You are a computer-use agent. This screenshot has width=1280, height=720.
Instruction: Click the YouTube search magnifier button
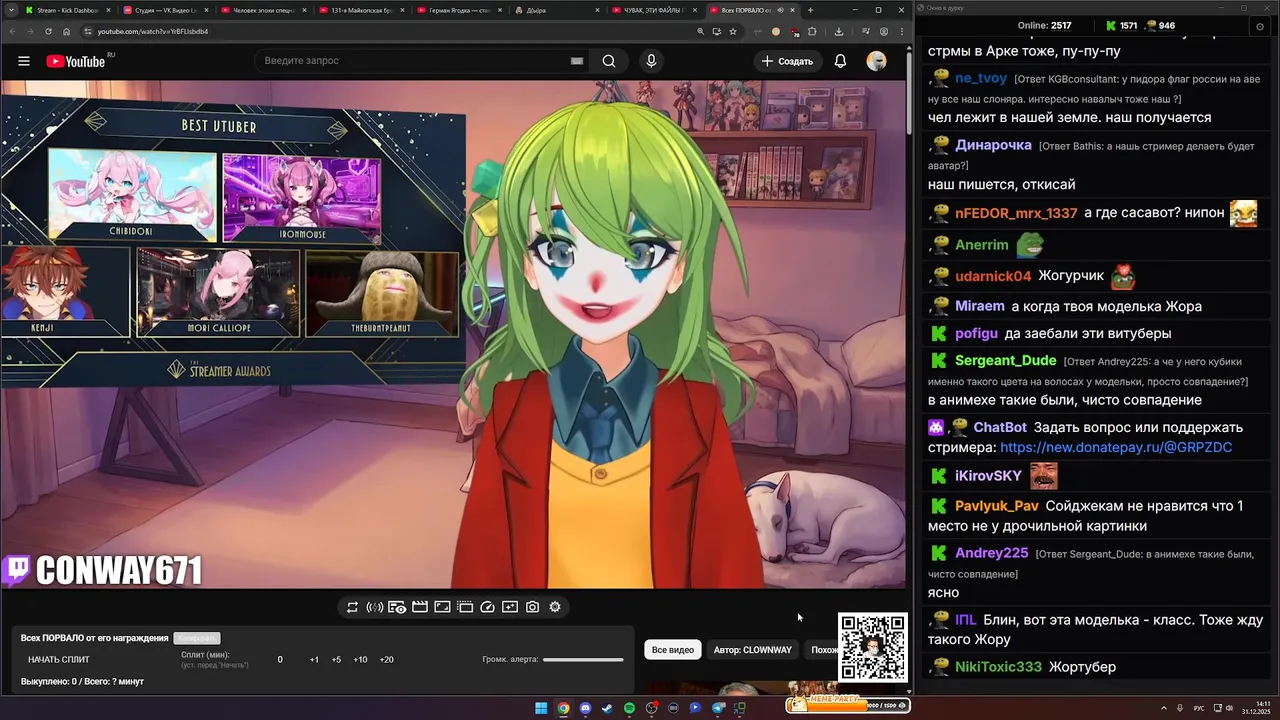pyautogui.click(x=609, y=61)
